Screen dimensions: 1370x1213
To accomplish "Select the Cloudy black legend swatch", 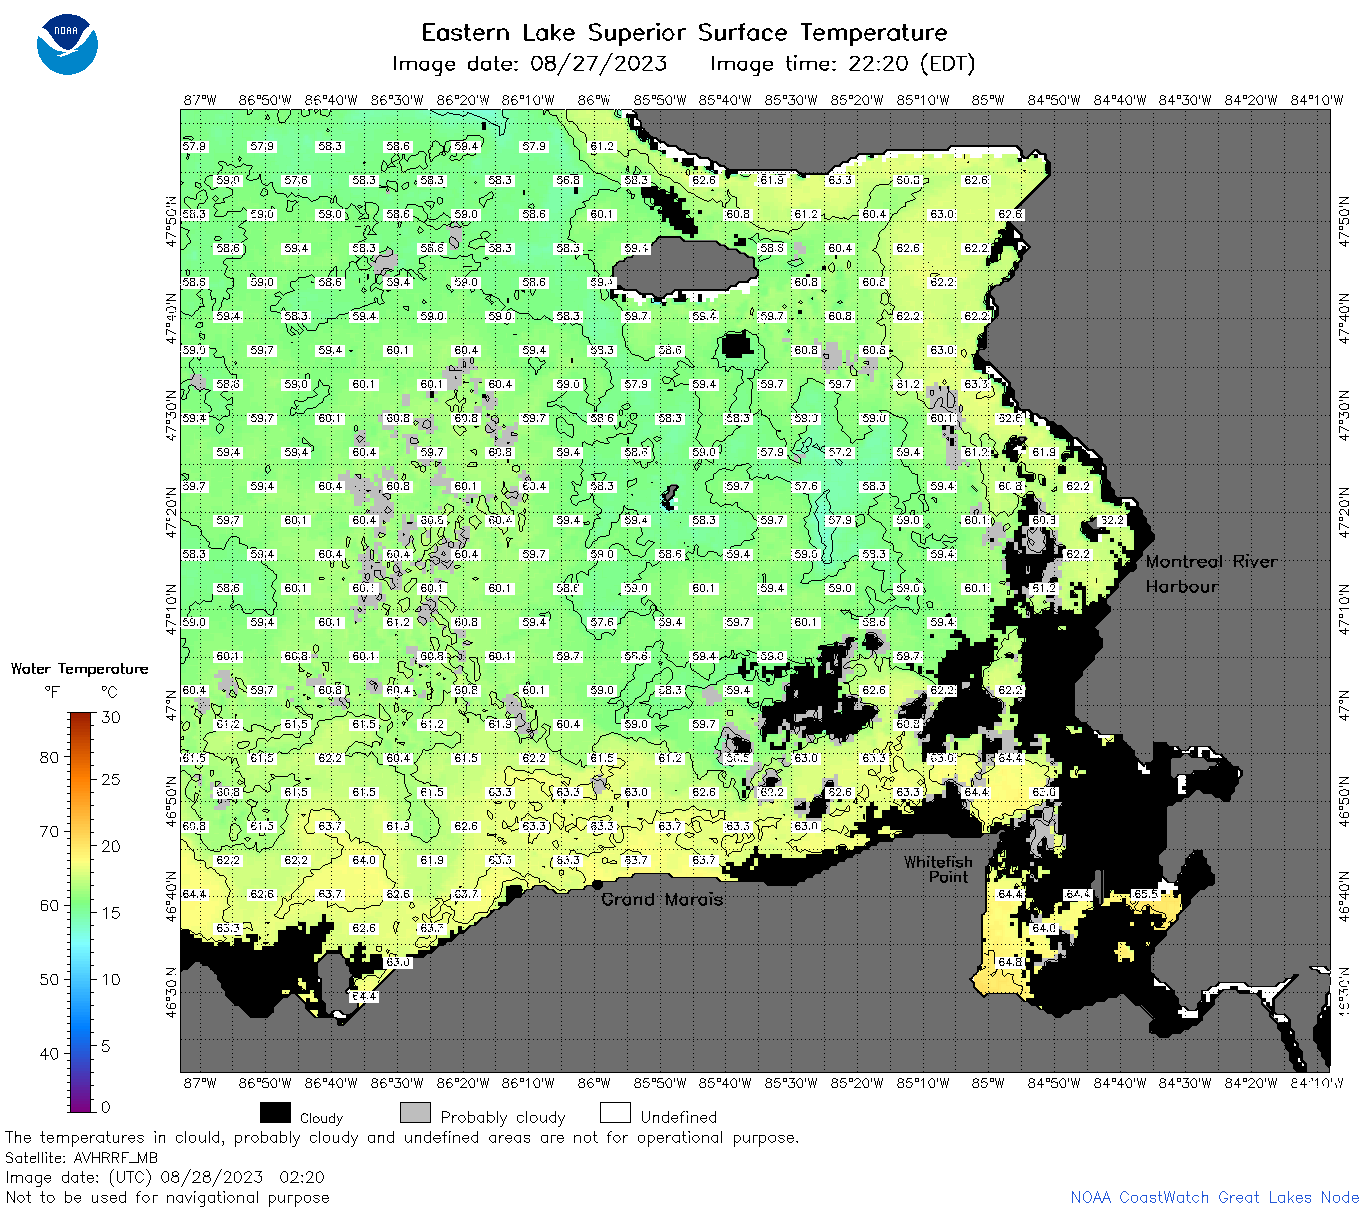I will (x=275, y=1113).
